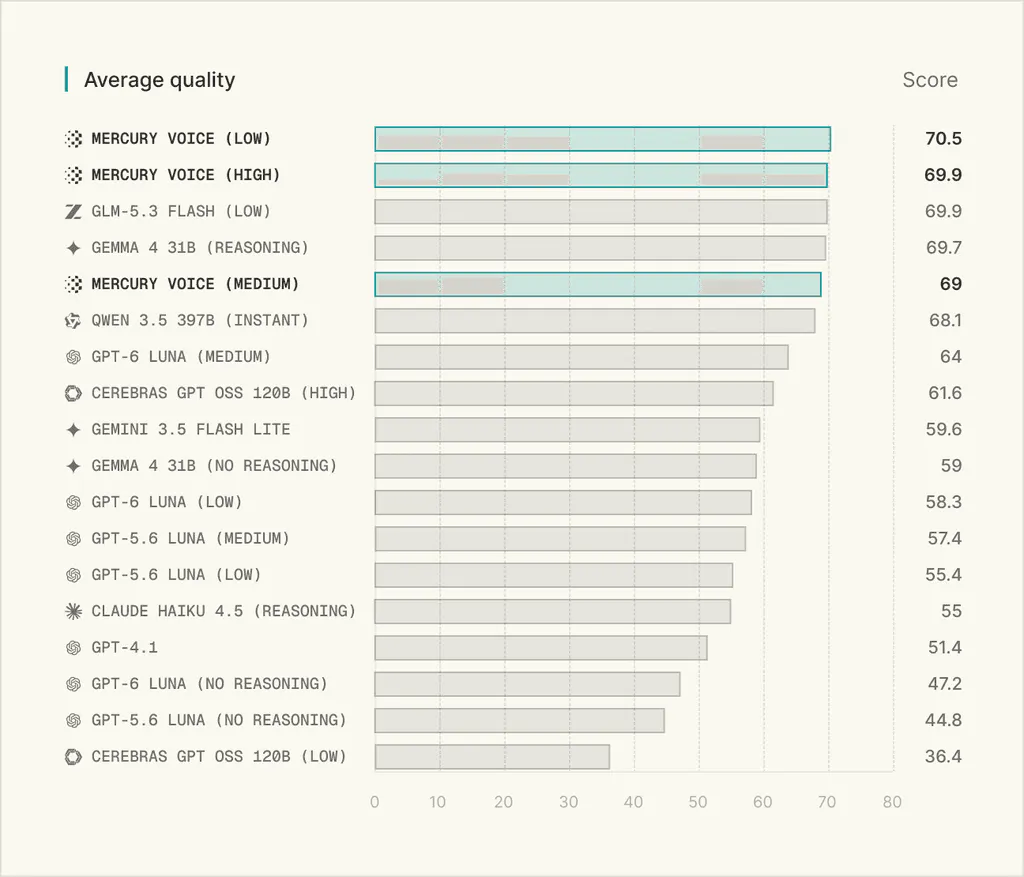
Task: Select the GPT-6 Luna (Medium) bar
Action: point(582,357)
